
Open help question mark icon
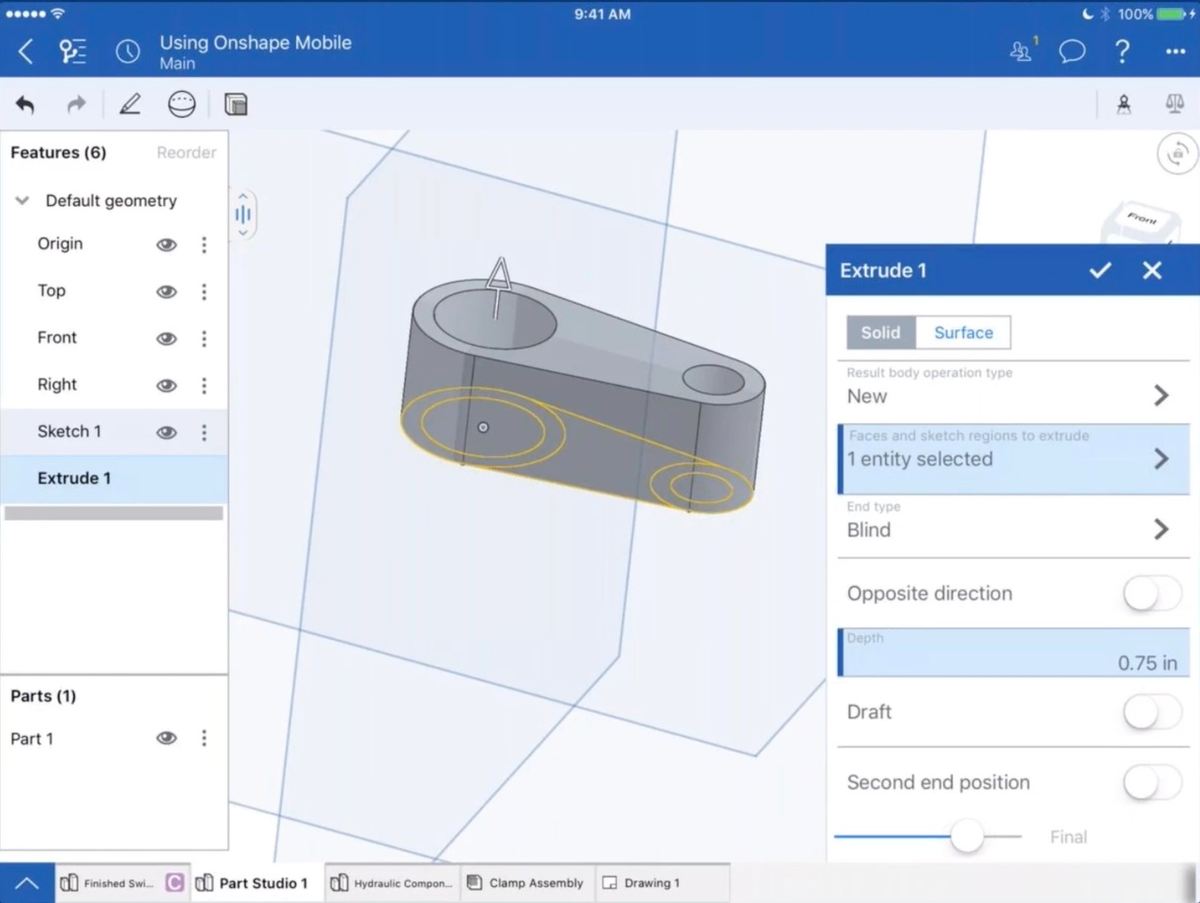coord(1123,52)
